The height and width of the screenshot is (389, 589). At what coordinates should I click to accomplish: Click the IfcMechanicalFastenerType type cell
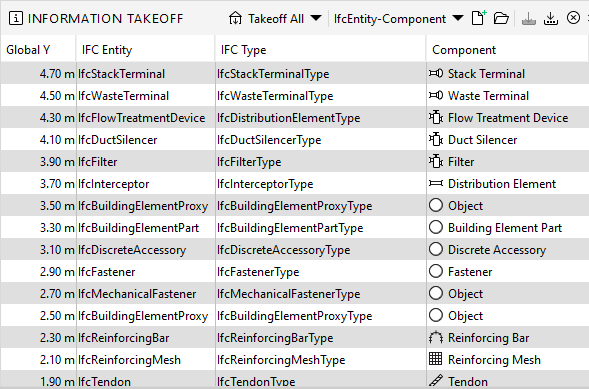point(321,294)
